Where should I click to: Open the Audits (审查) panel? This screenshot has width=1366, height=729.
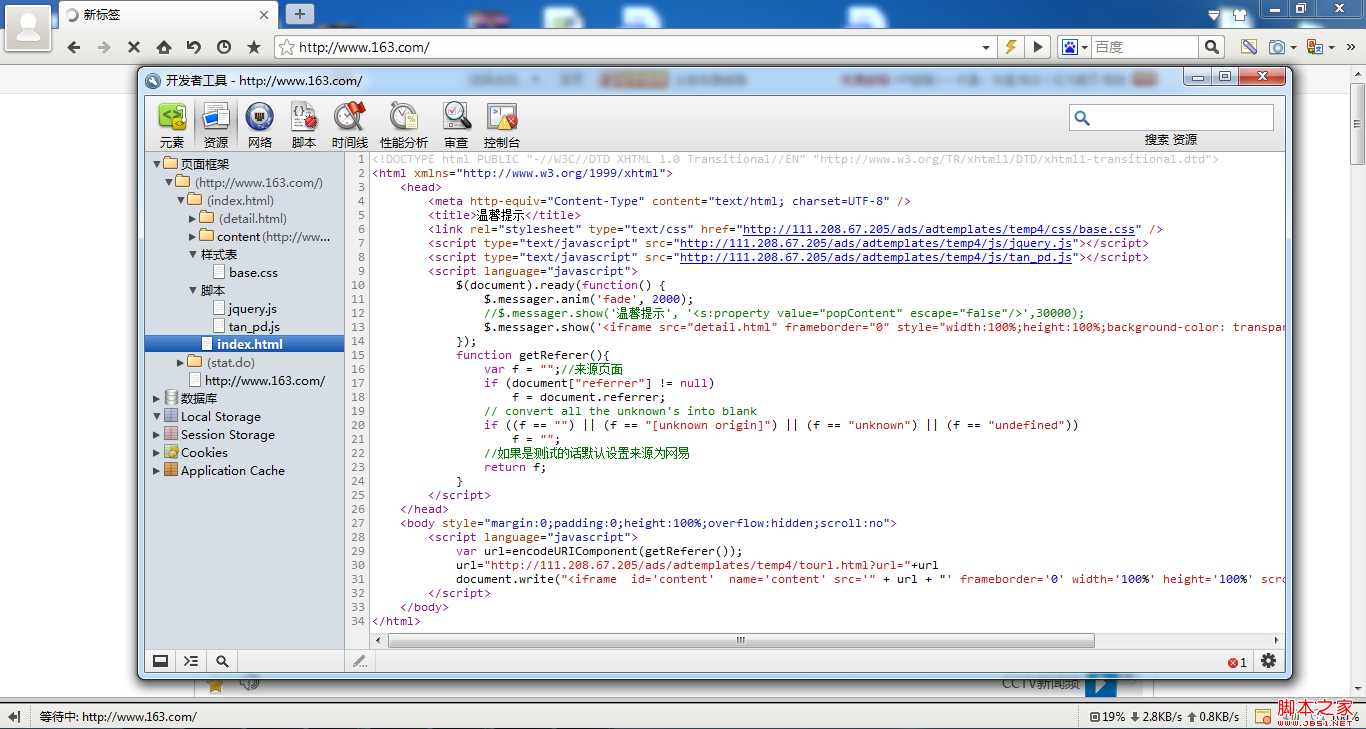[x=456, y=126]
